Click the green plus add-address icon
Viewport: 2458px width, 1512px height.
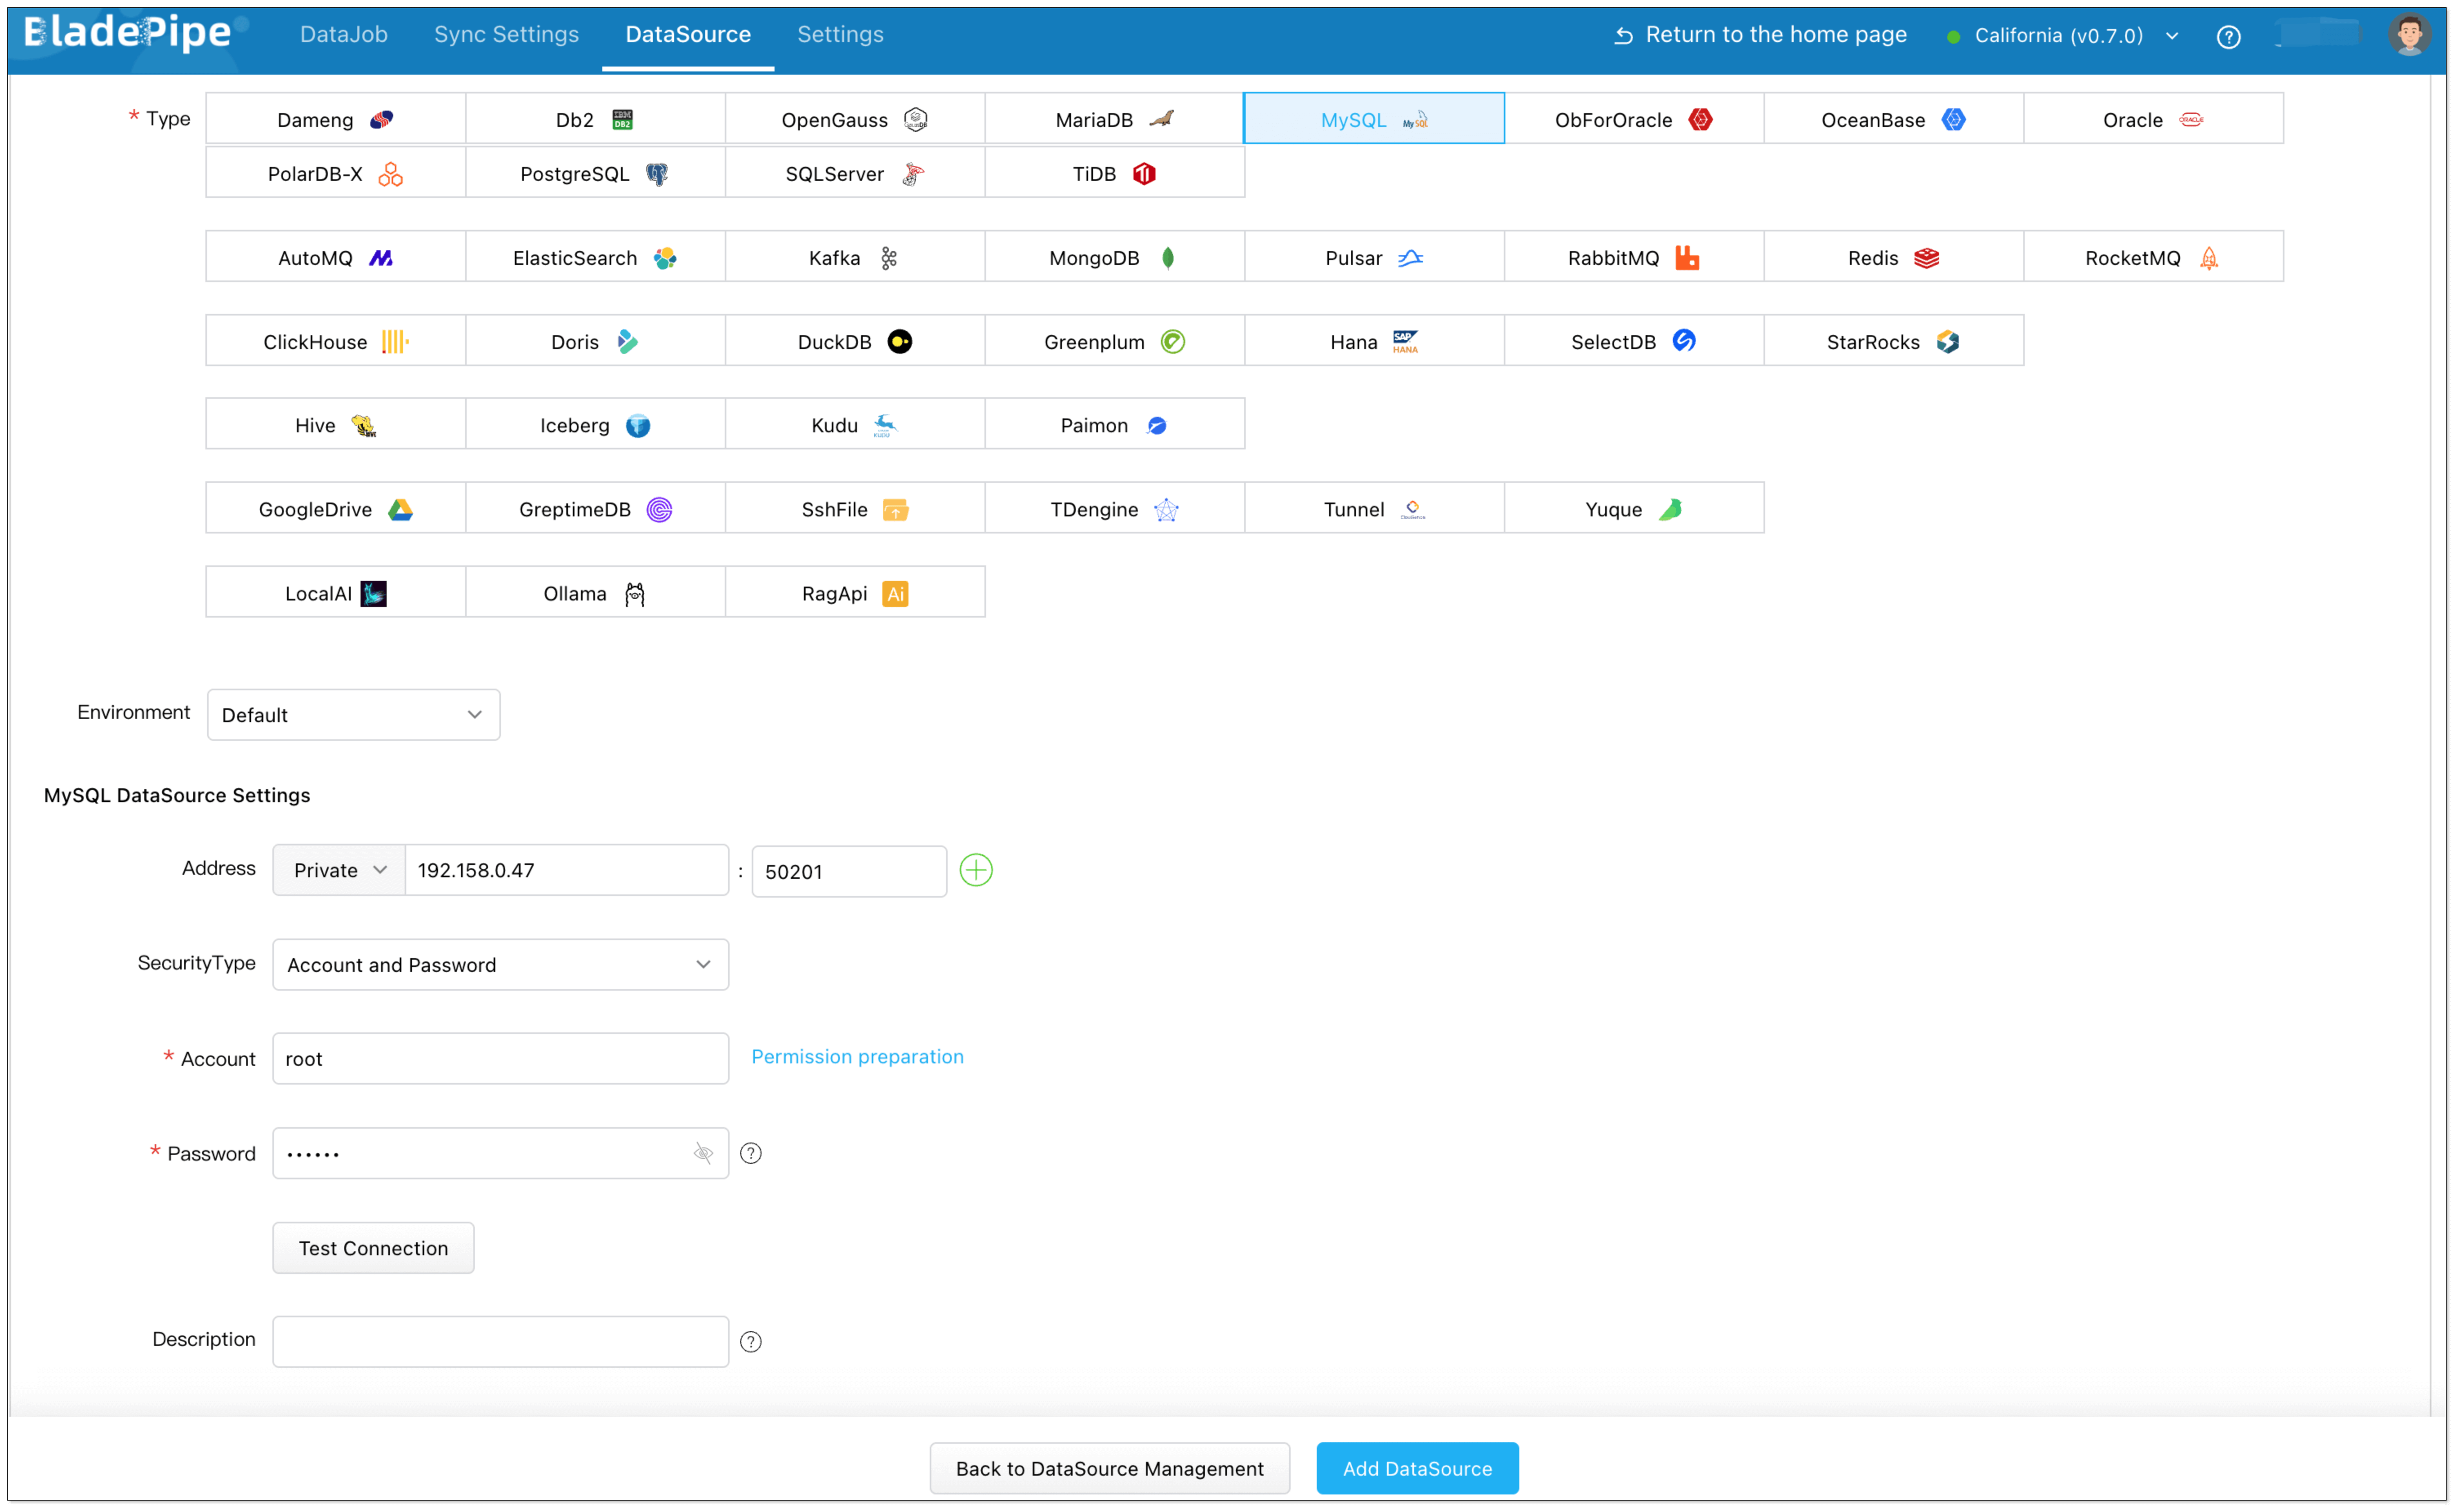click(x=975, y=870)
